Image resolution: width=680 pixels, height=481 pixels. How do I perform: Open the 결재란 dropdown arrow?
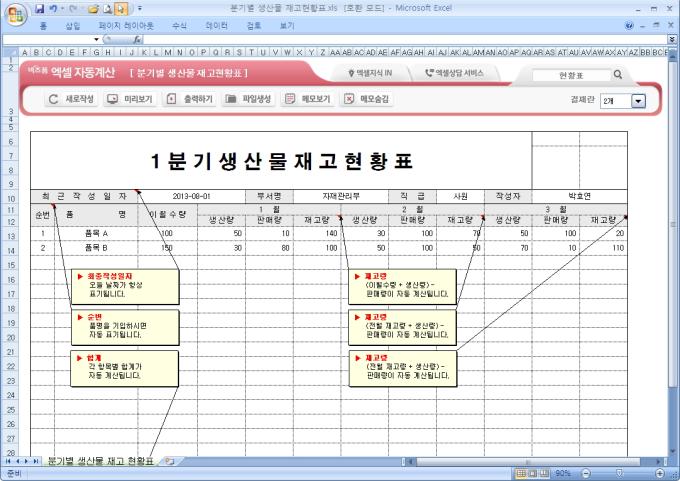638,101
